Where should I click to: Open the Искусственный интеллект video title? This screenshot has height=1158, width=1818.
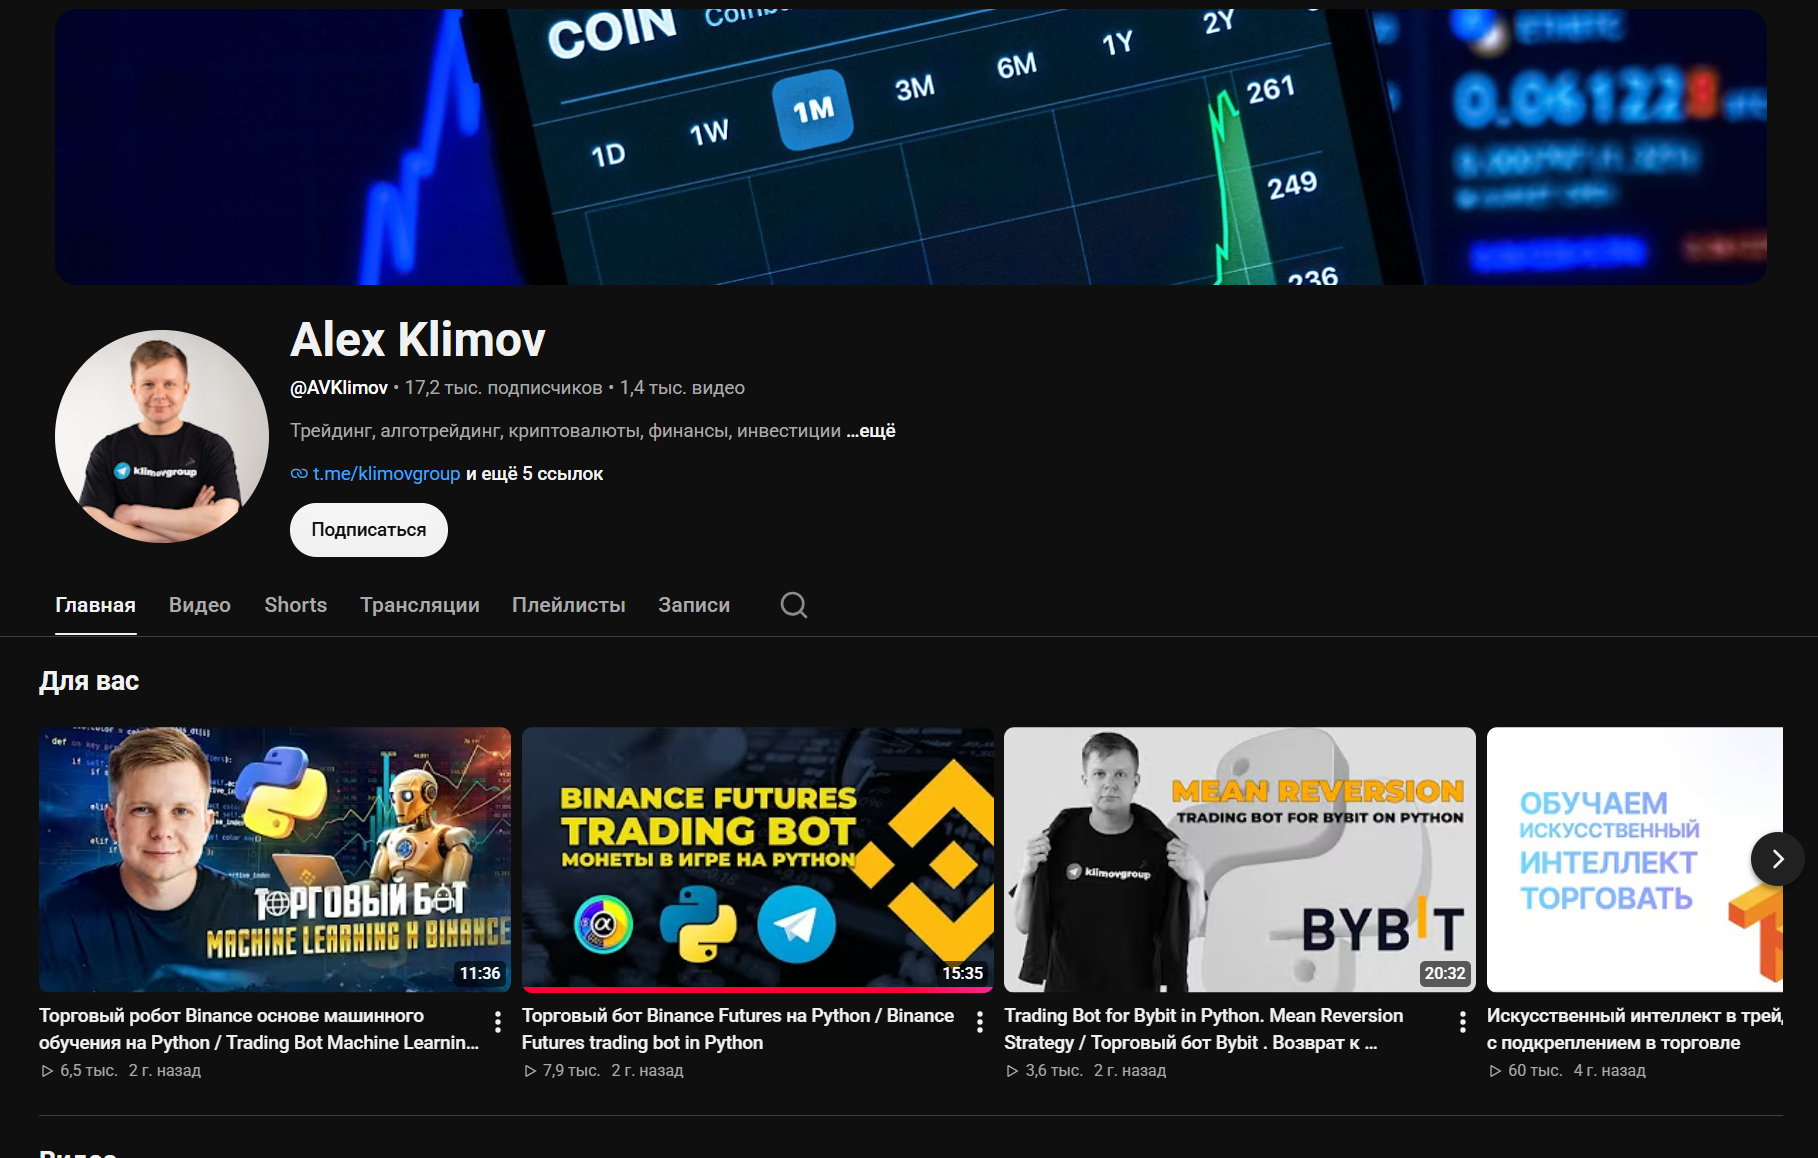click(x=1634, y=1029)
